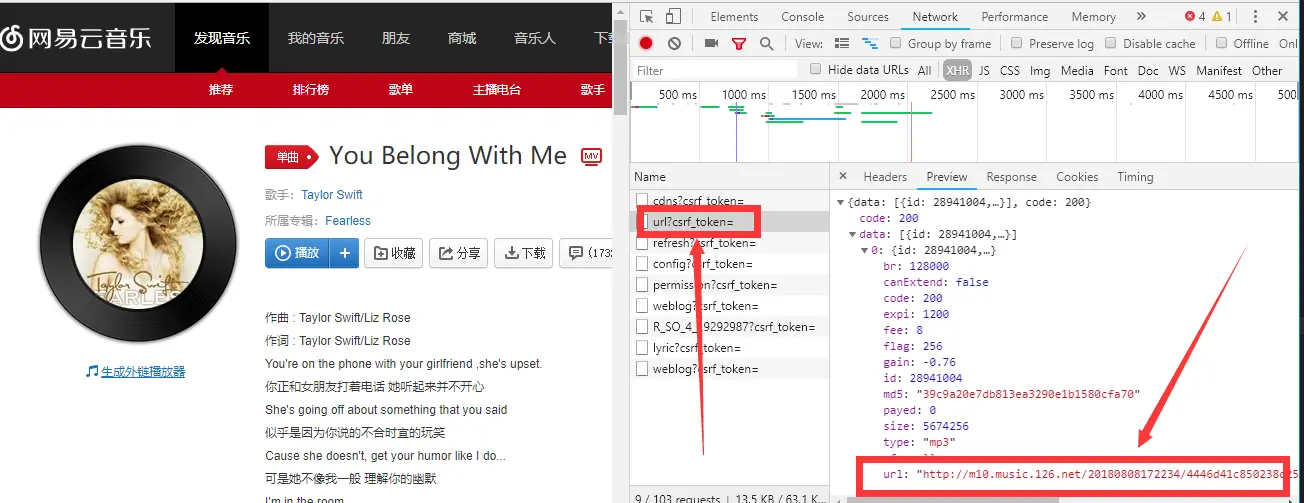
Task: Filter requests by Media type
Action: tap(1077, 71)
